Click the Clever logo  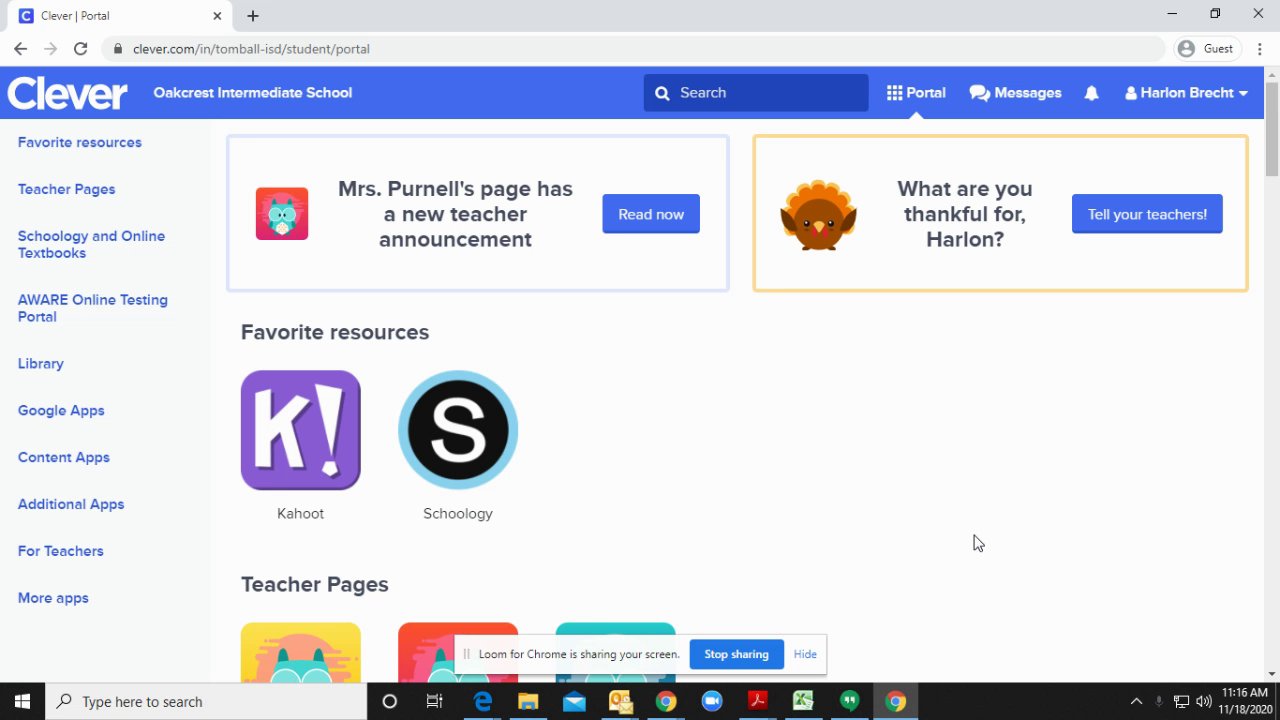(x=67, y=93)
